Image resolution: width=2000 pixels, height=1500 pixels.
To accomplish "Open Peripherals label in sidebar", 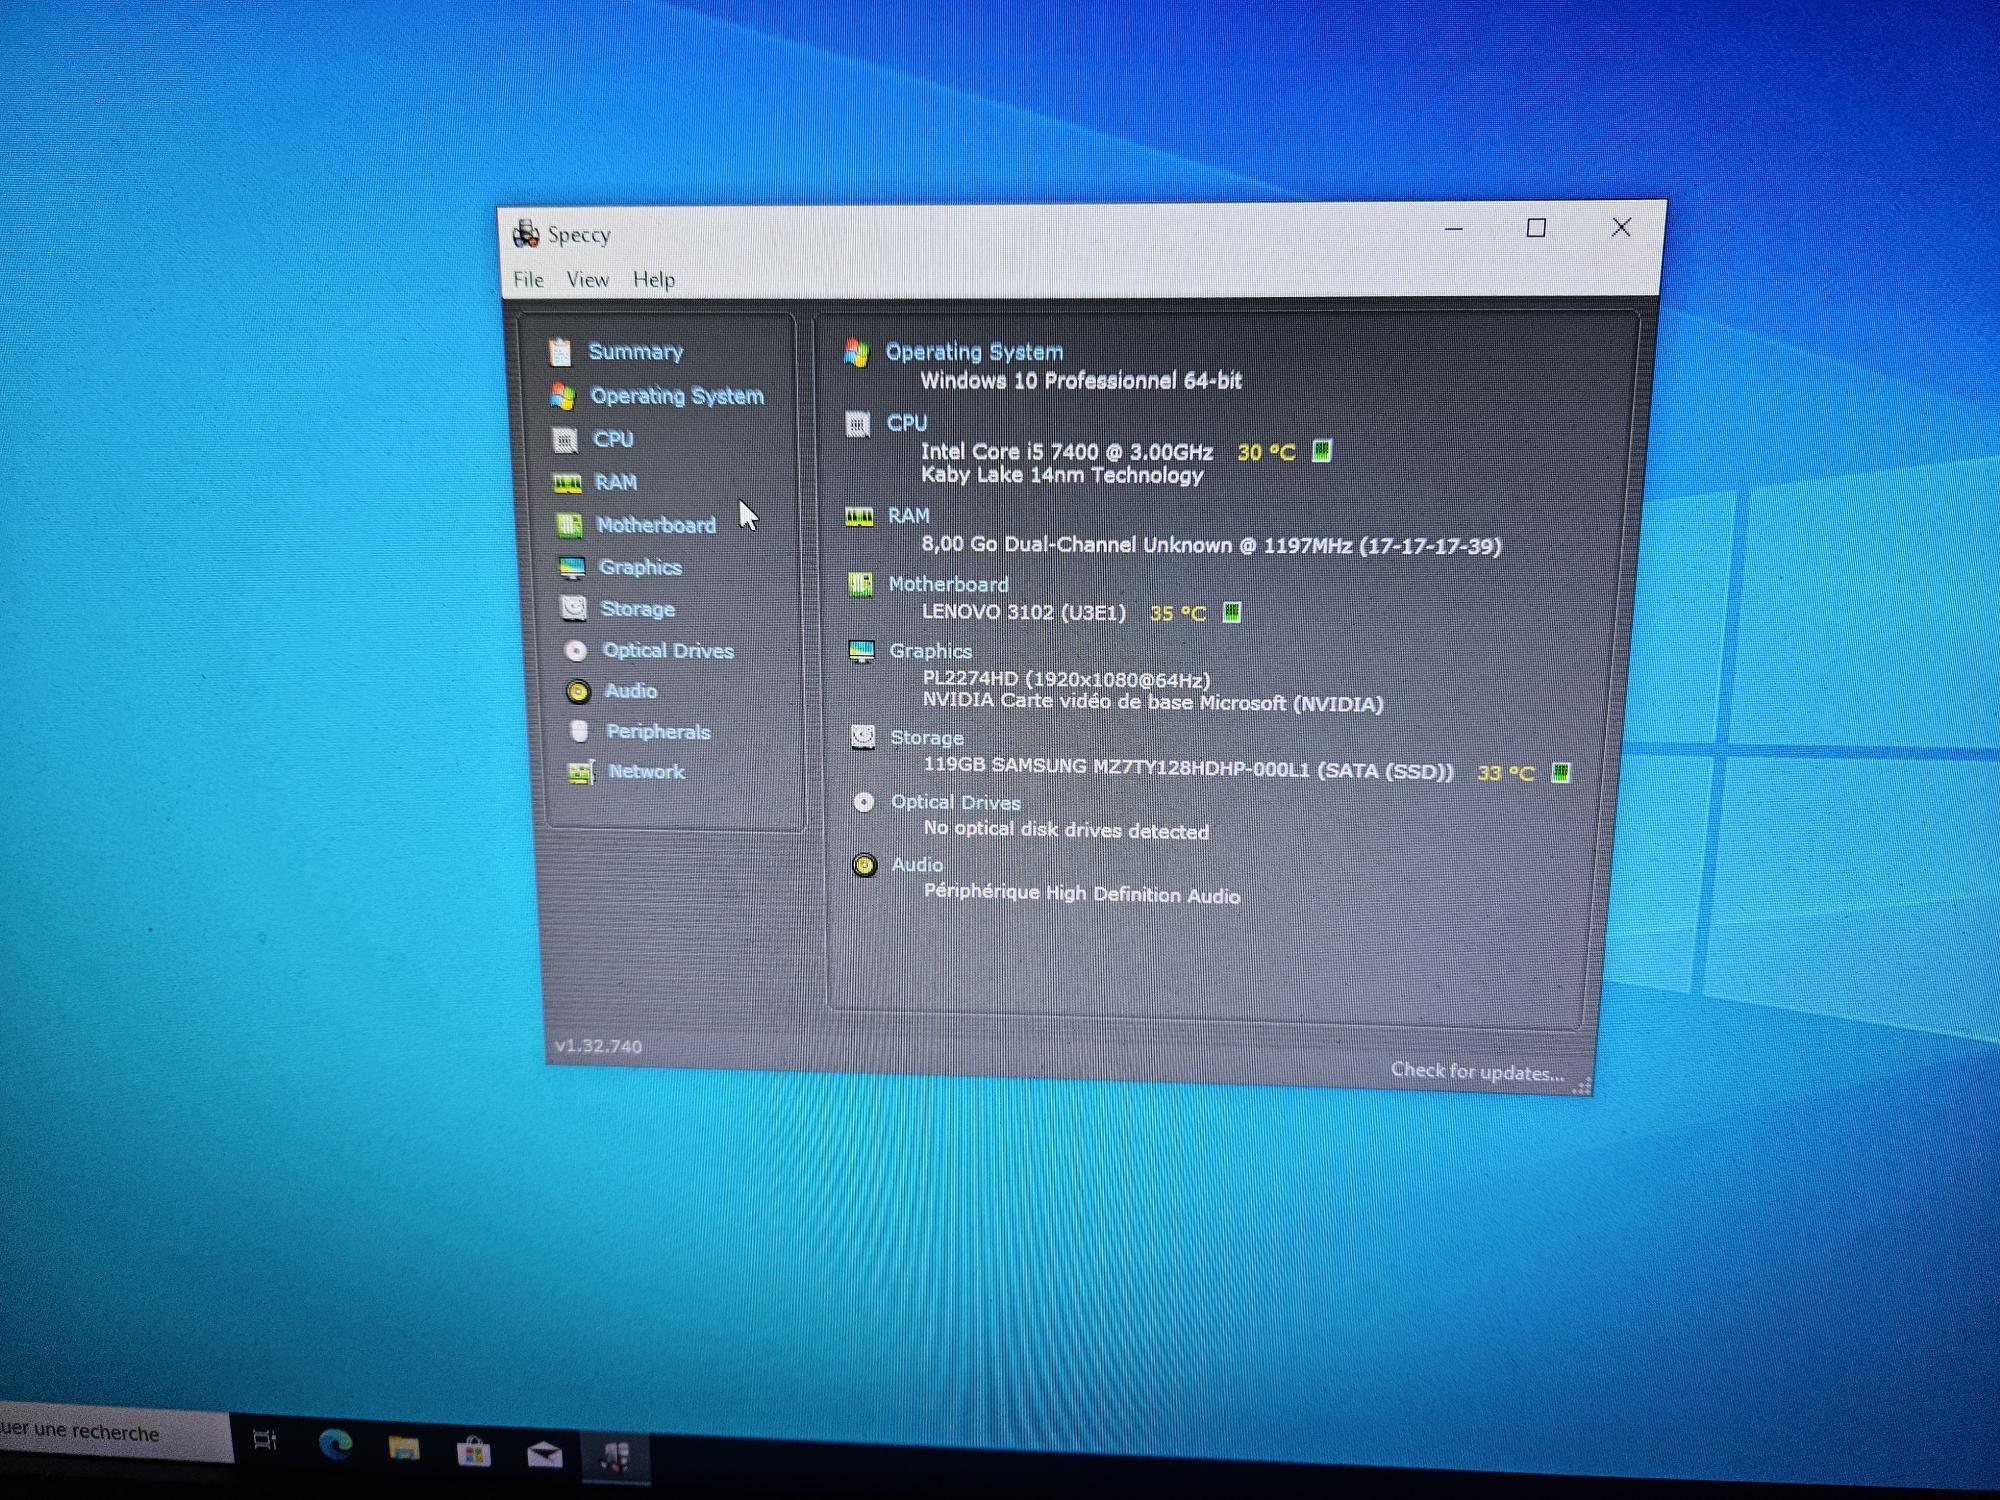I will point(658,732).
